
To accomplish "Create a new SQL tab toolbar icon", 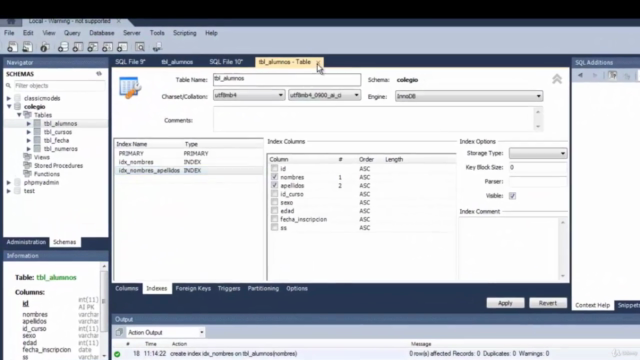I will click(x=12, y=47).
